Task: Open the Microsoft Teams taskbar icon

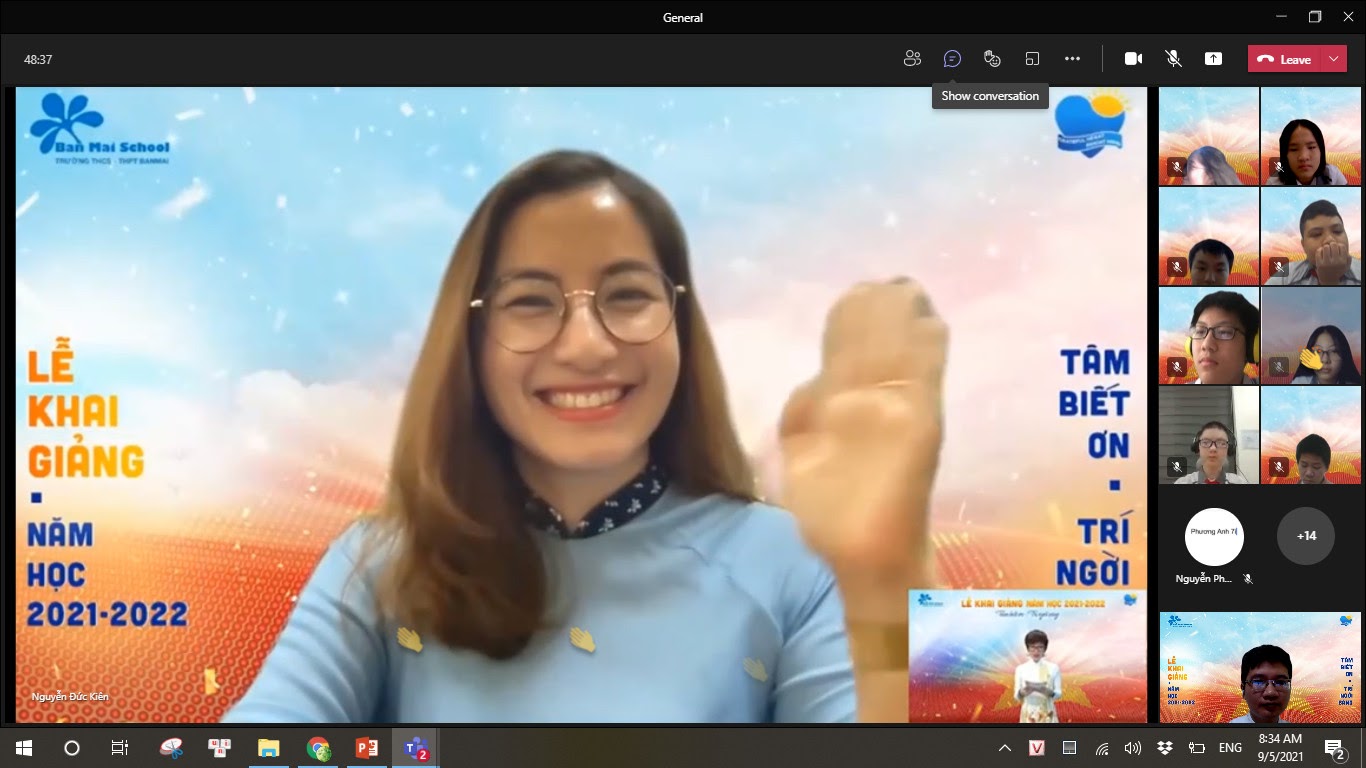Action: 415,748
